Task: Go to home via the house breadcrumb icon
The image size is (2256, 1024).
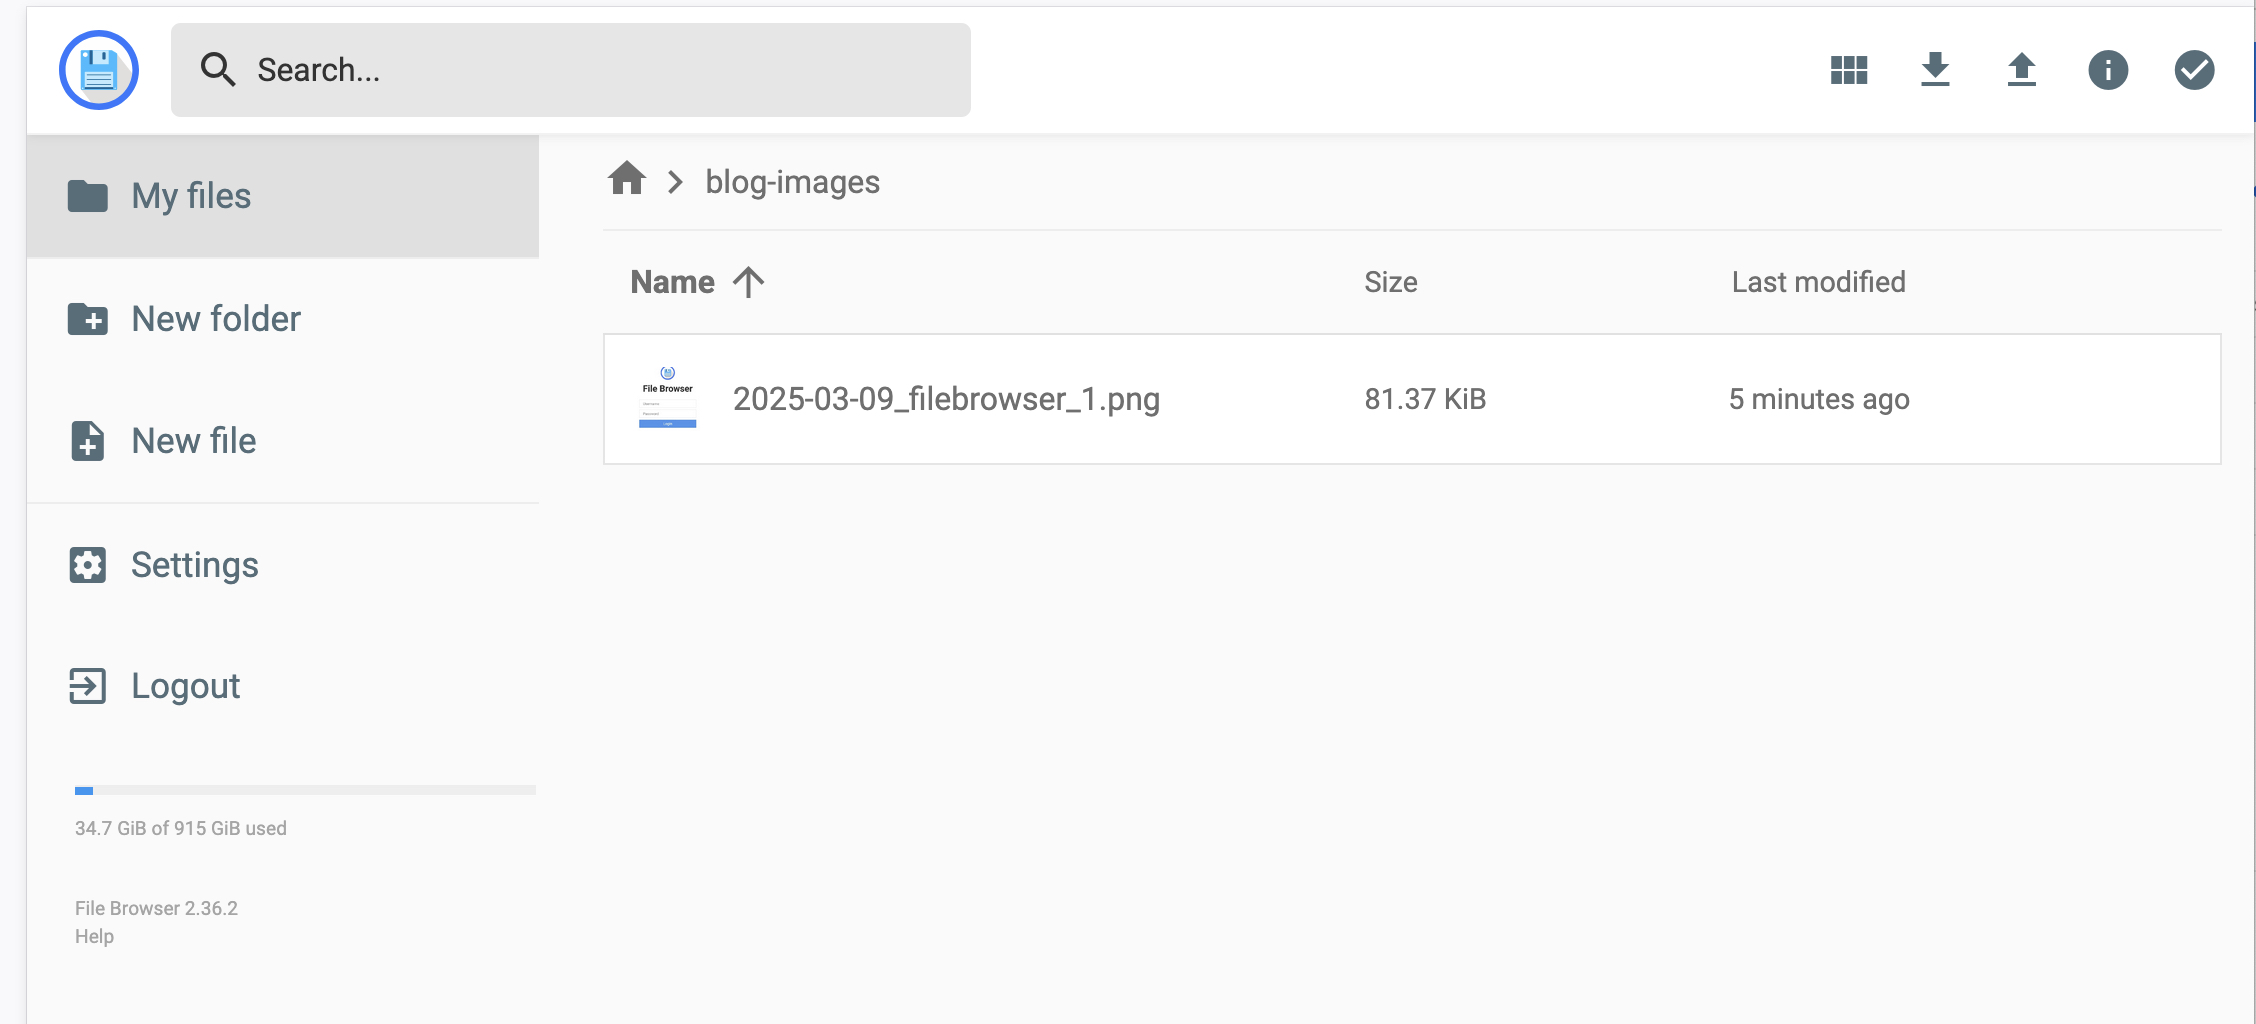Action: click(627, 180)
